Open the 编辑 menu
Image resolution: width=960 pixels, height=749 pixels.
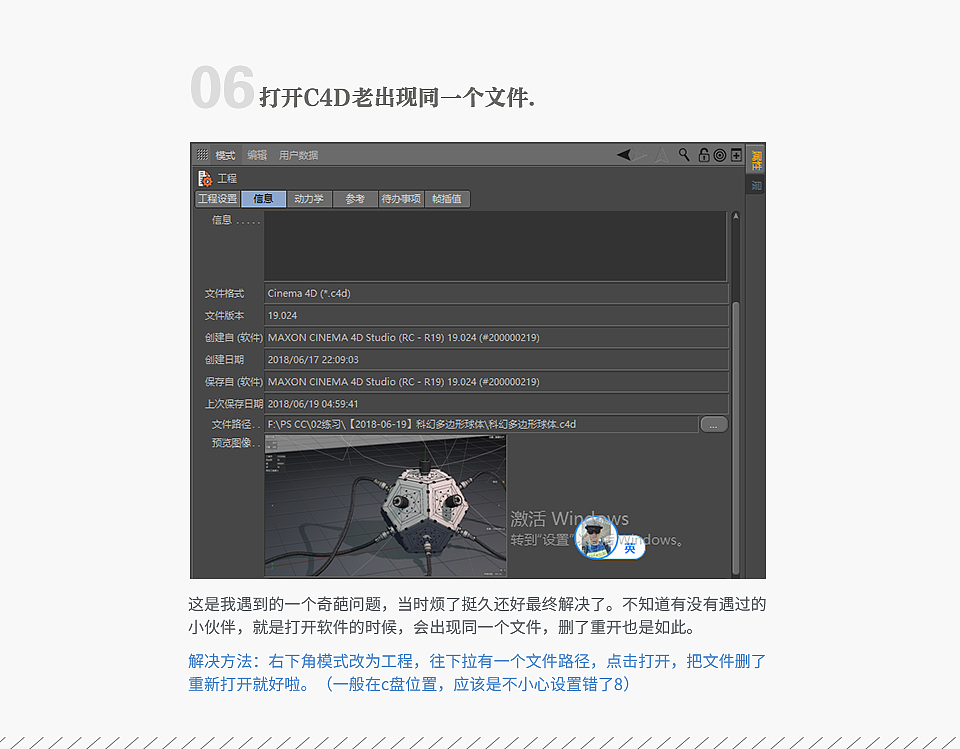click(257, 155)
